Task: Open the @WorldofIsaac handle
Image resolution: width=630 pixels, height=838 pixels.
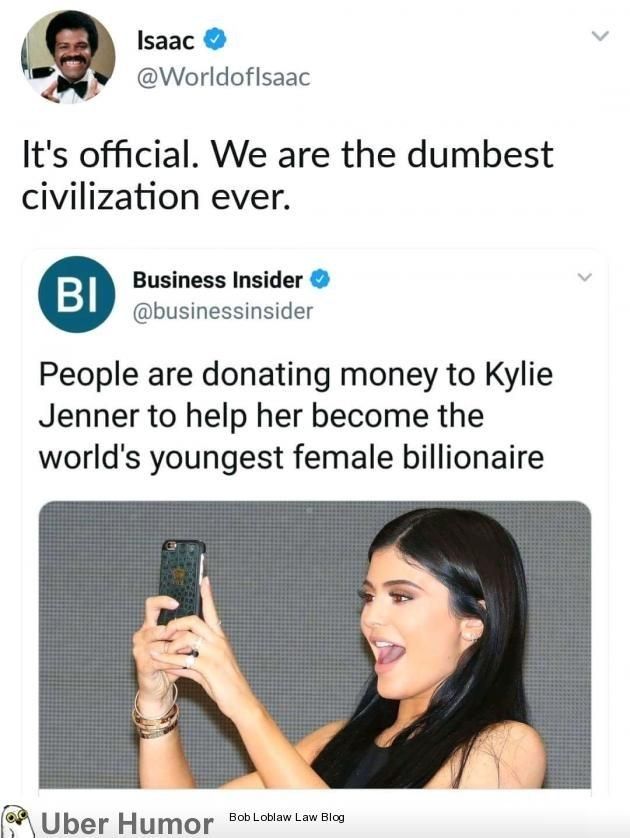Action: click(223, 77)
